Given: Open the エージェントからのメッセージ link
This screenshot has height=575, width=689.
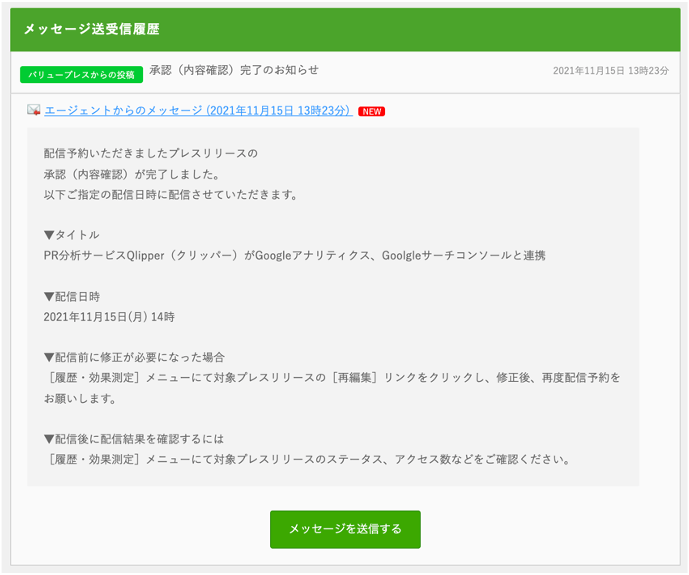Looking at the screenshot, I should click(x=198, y=110).
